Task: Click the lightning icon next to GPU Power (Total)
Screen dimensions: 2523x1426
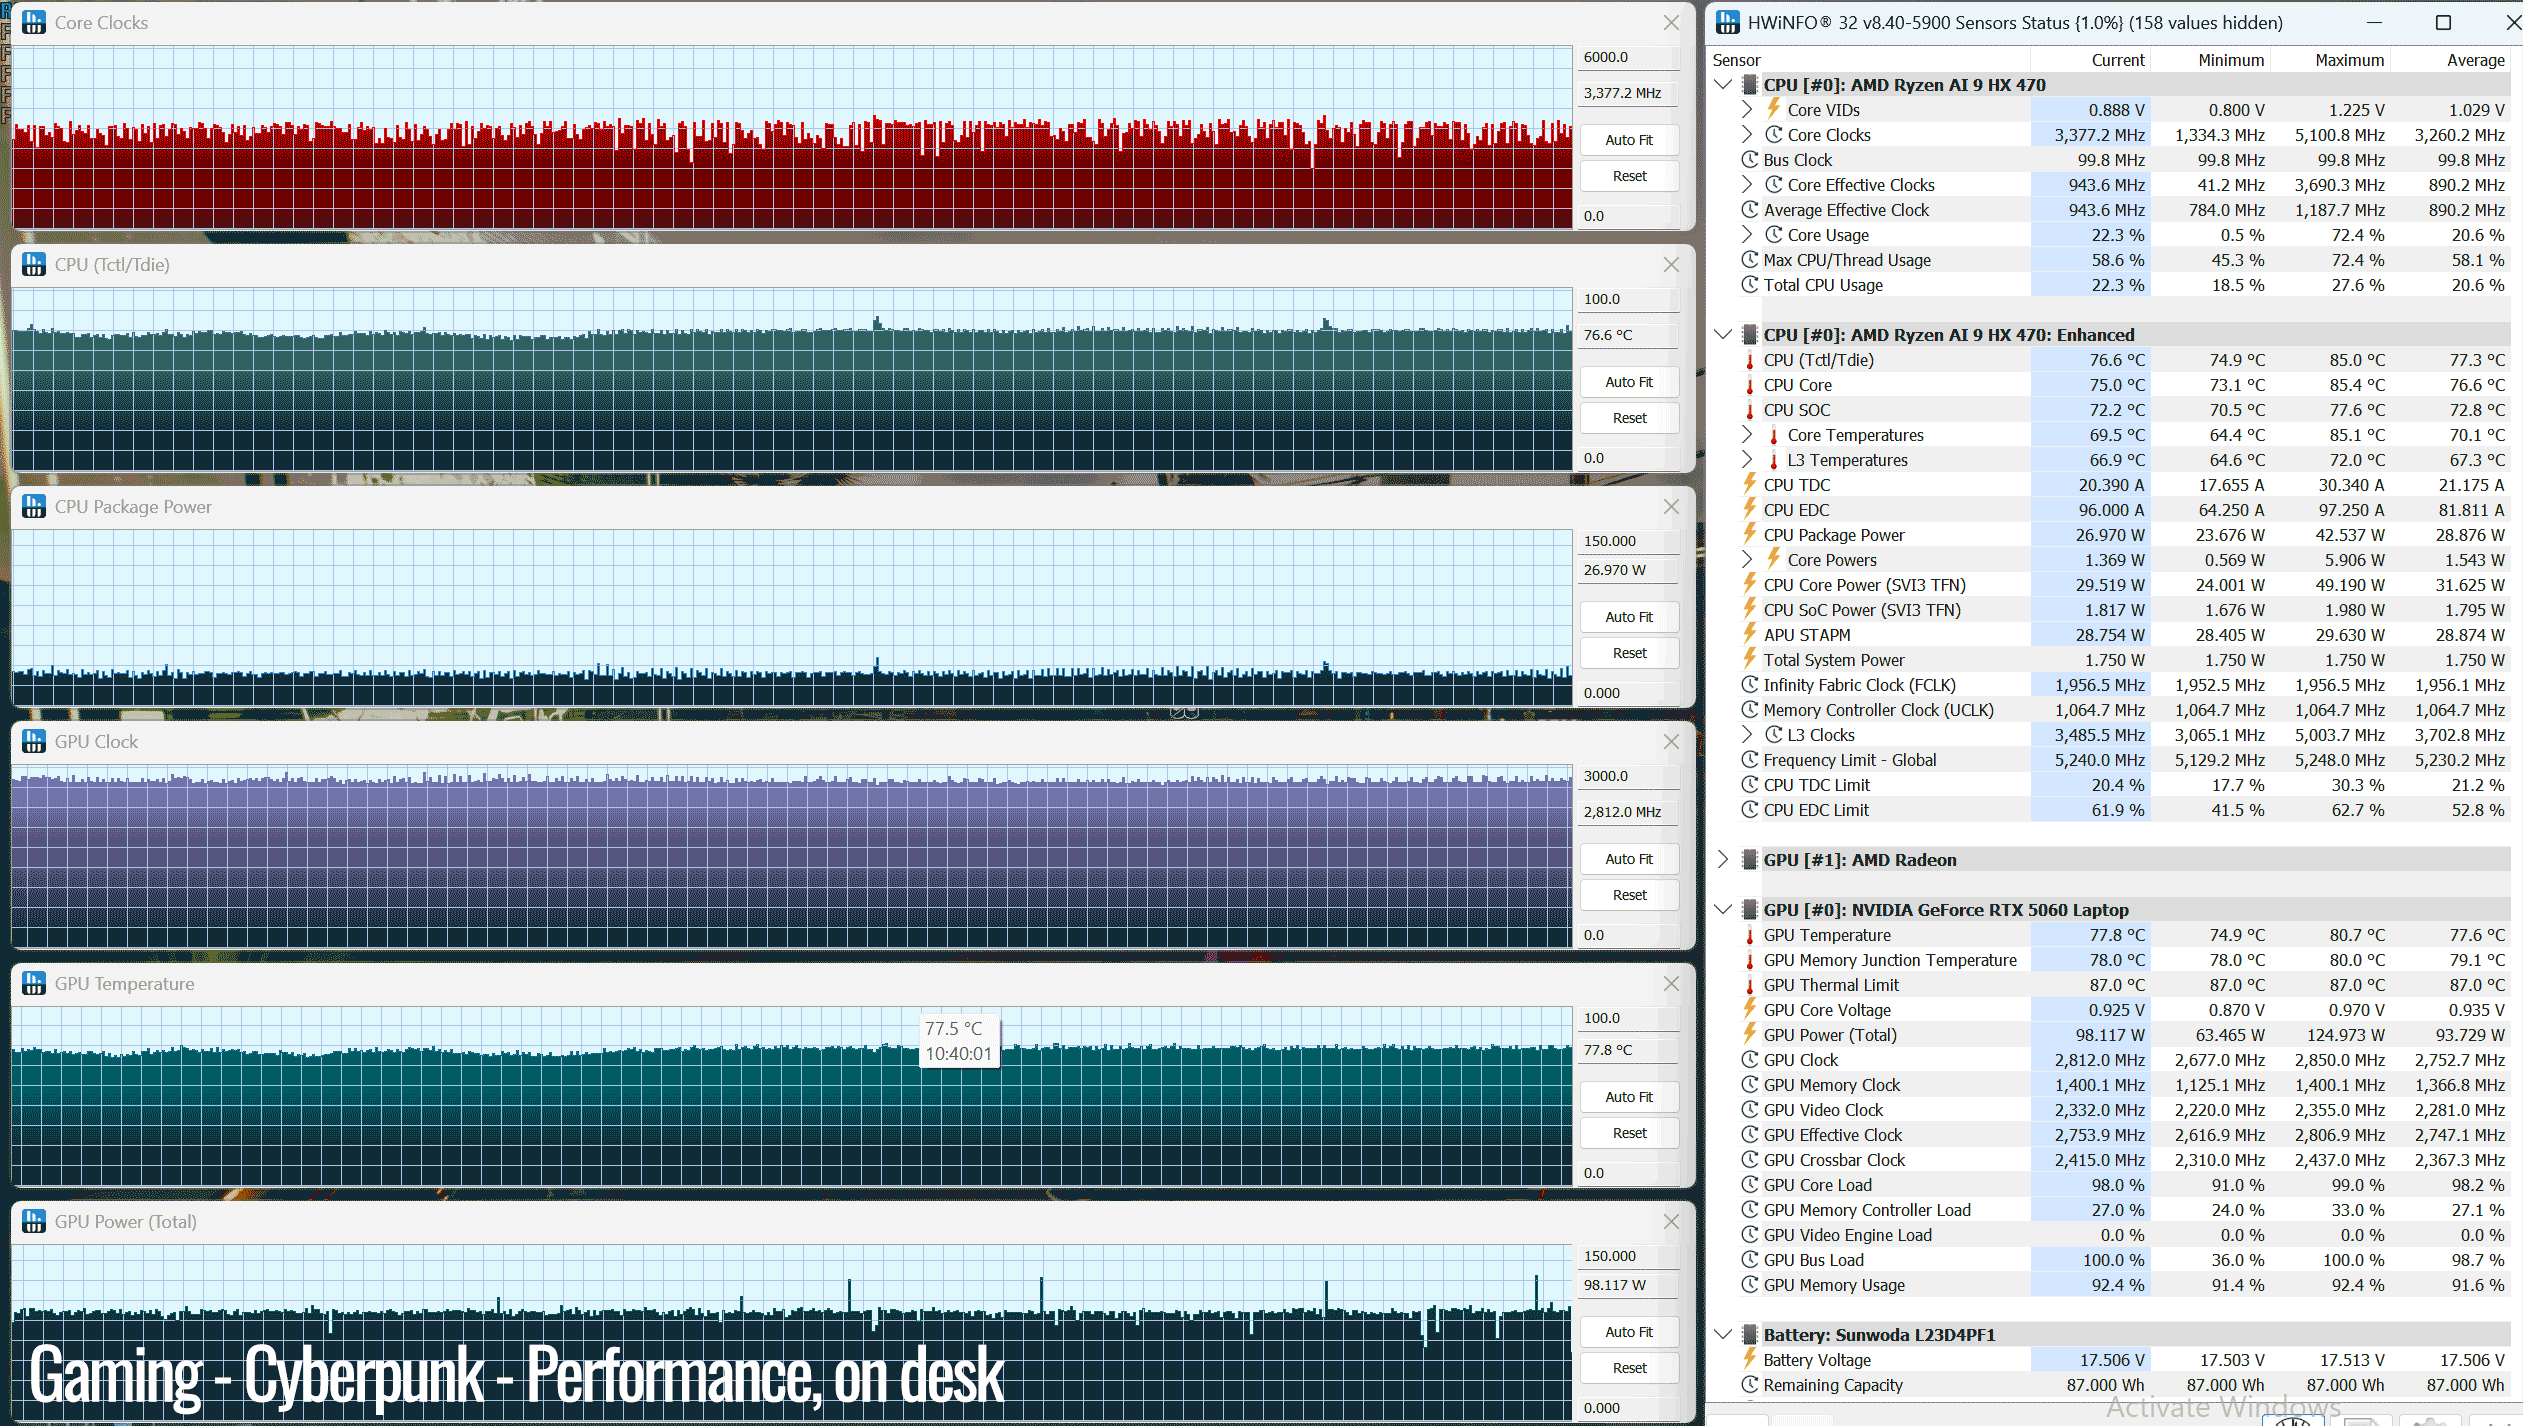Action: click(x=1750, y=1034)
